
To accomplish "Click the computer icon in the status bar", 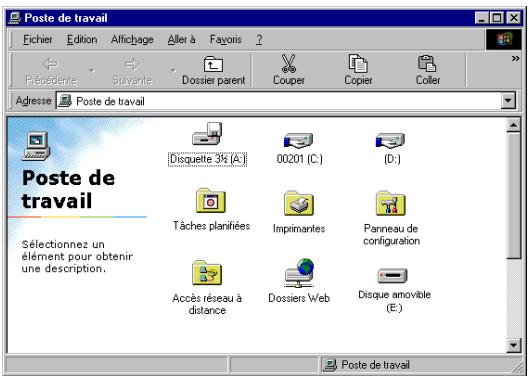I will tap(330, 365).
